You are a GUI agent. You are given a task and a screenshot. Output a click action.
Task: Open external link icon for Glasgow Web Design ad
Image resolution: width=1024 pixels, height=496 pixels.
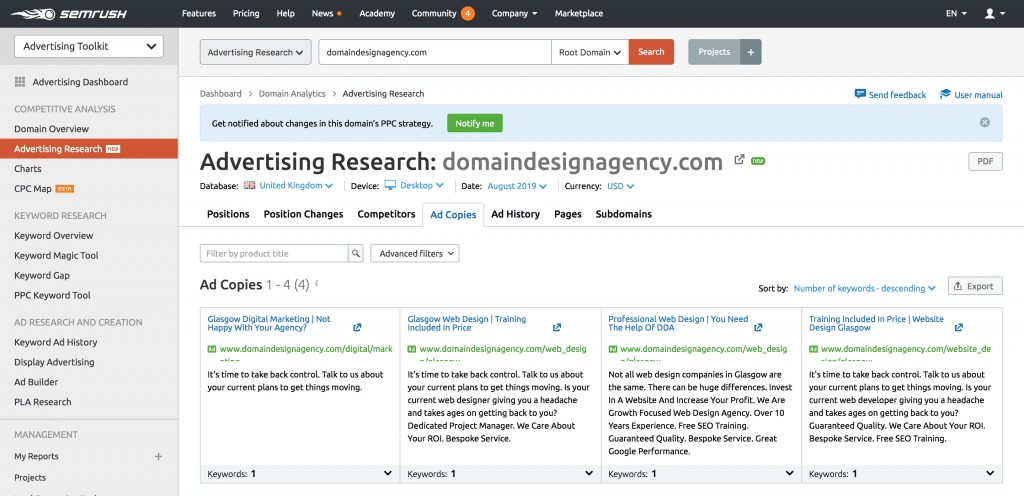tap(557, 328)
